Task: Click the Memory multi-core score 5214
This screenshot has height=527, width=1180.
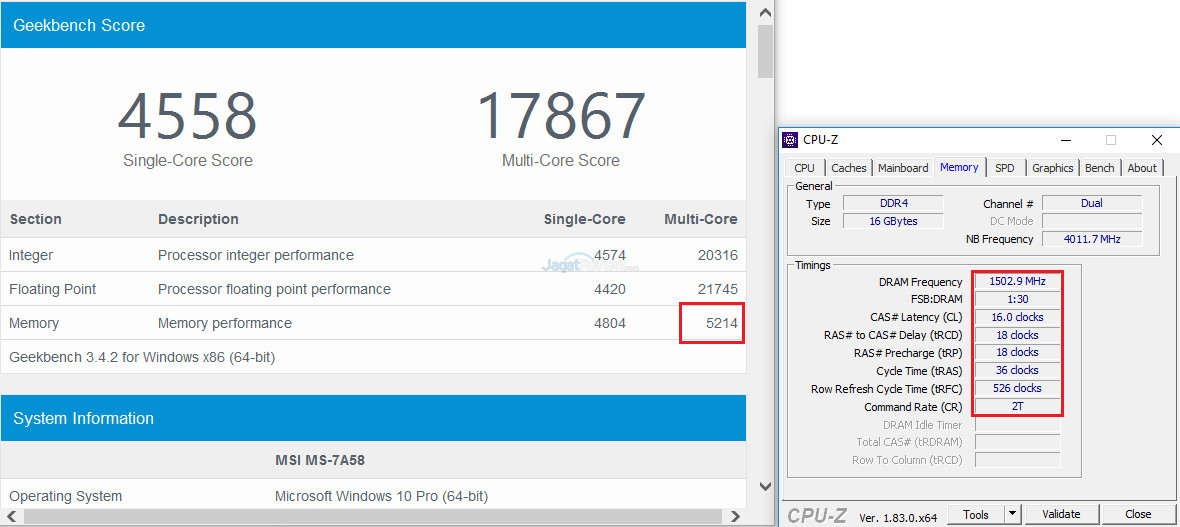Action: (722, 324)
